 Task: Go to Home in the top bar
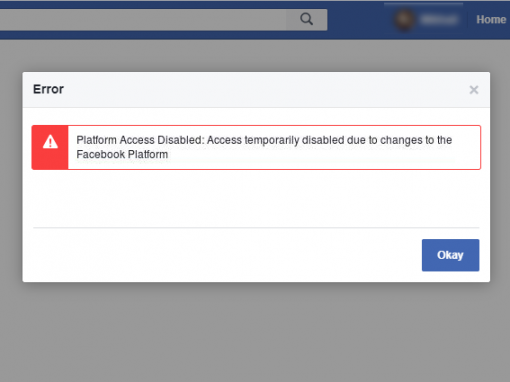pos(491,20)
